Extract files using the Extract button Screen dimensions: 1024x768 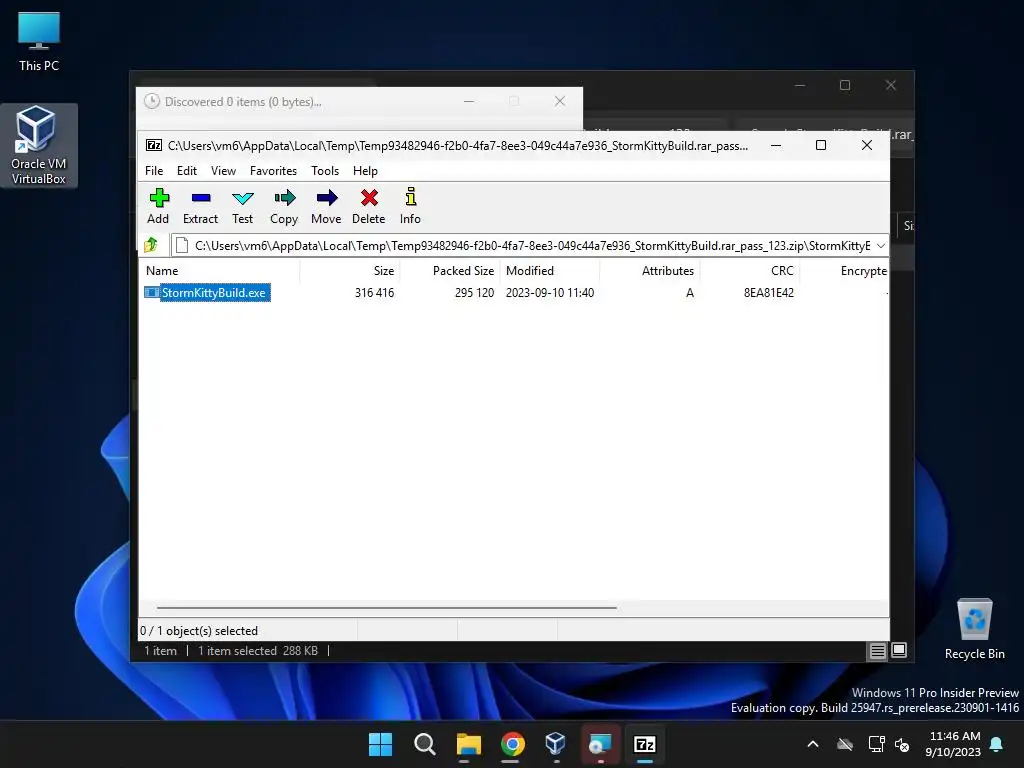200,206
